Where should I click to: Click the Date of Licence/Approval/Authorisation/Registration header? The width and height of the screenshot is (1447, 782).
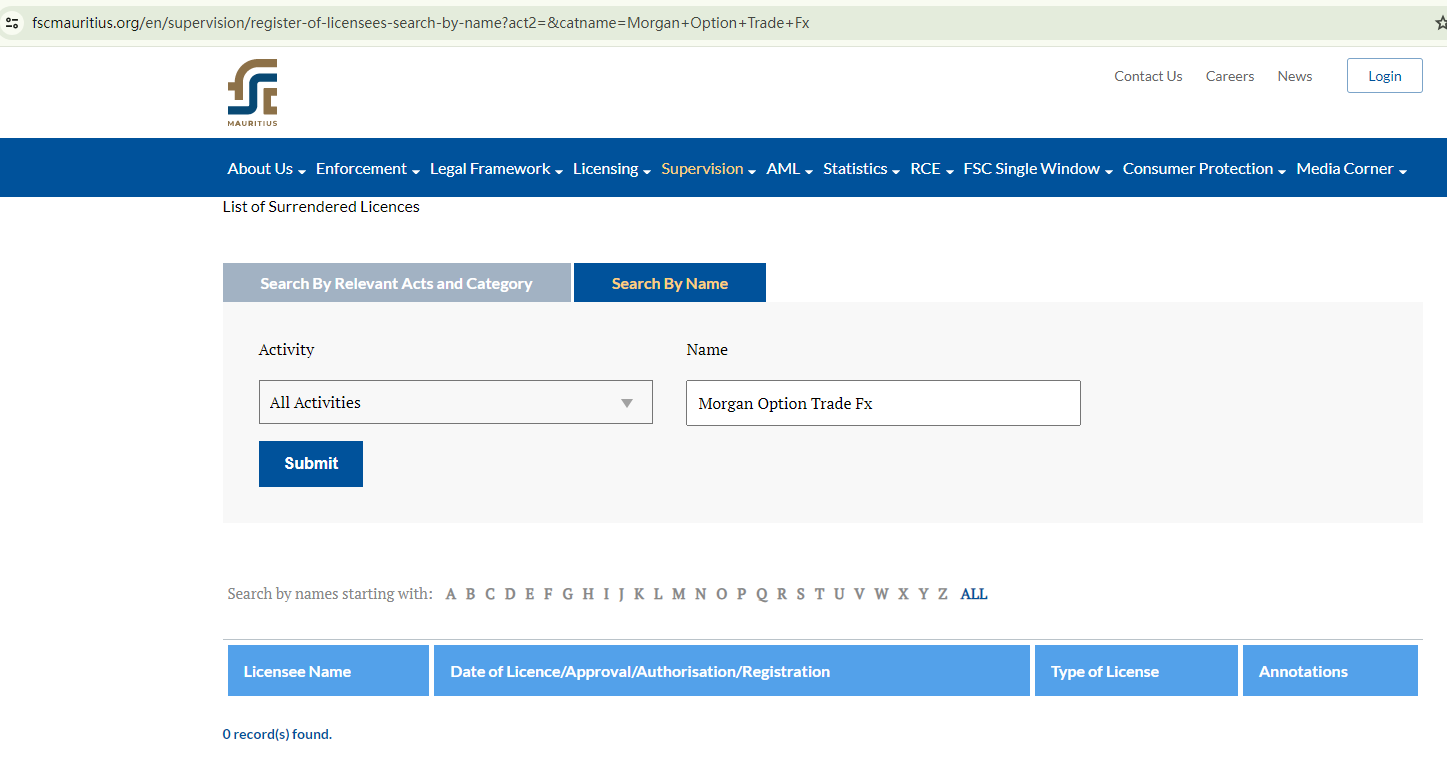[732, 671]
